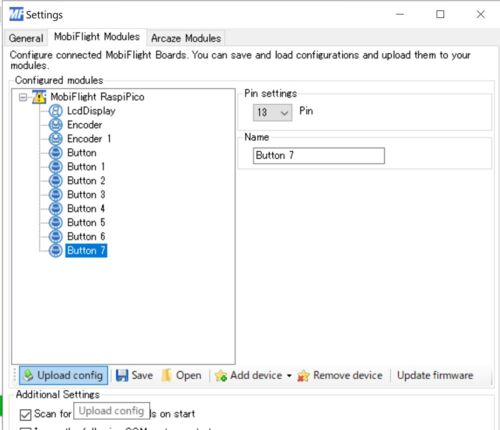Viewport: 500px width, 430px height.
Task: Select the MobiFlight Modules tab
Action: coord(97,36)
